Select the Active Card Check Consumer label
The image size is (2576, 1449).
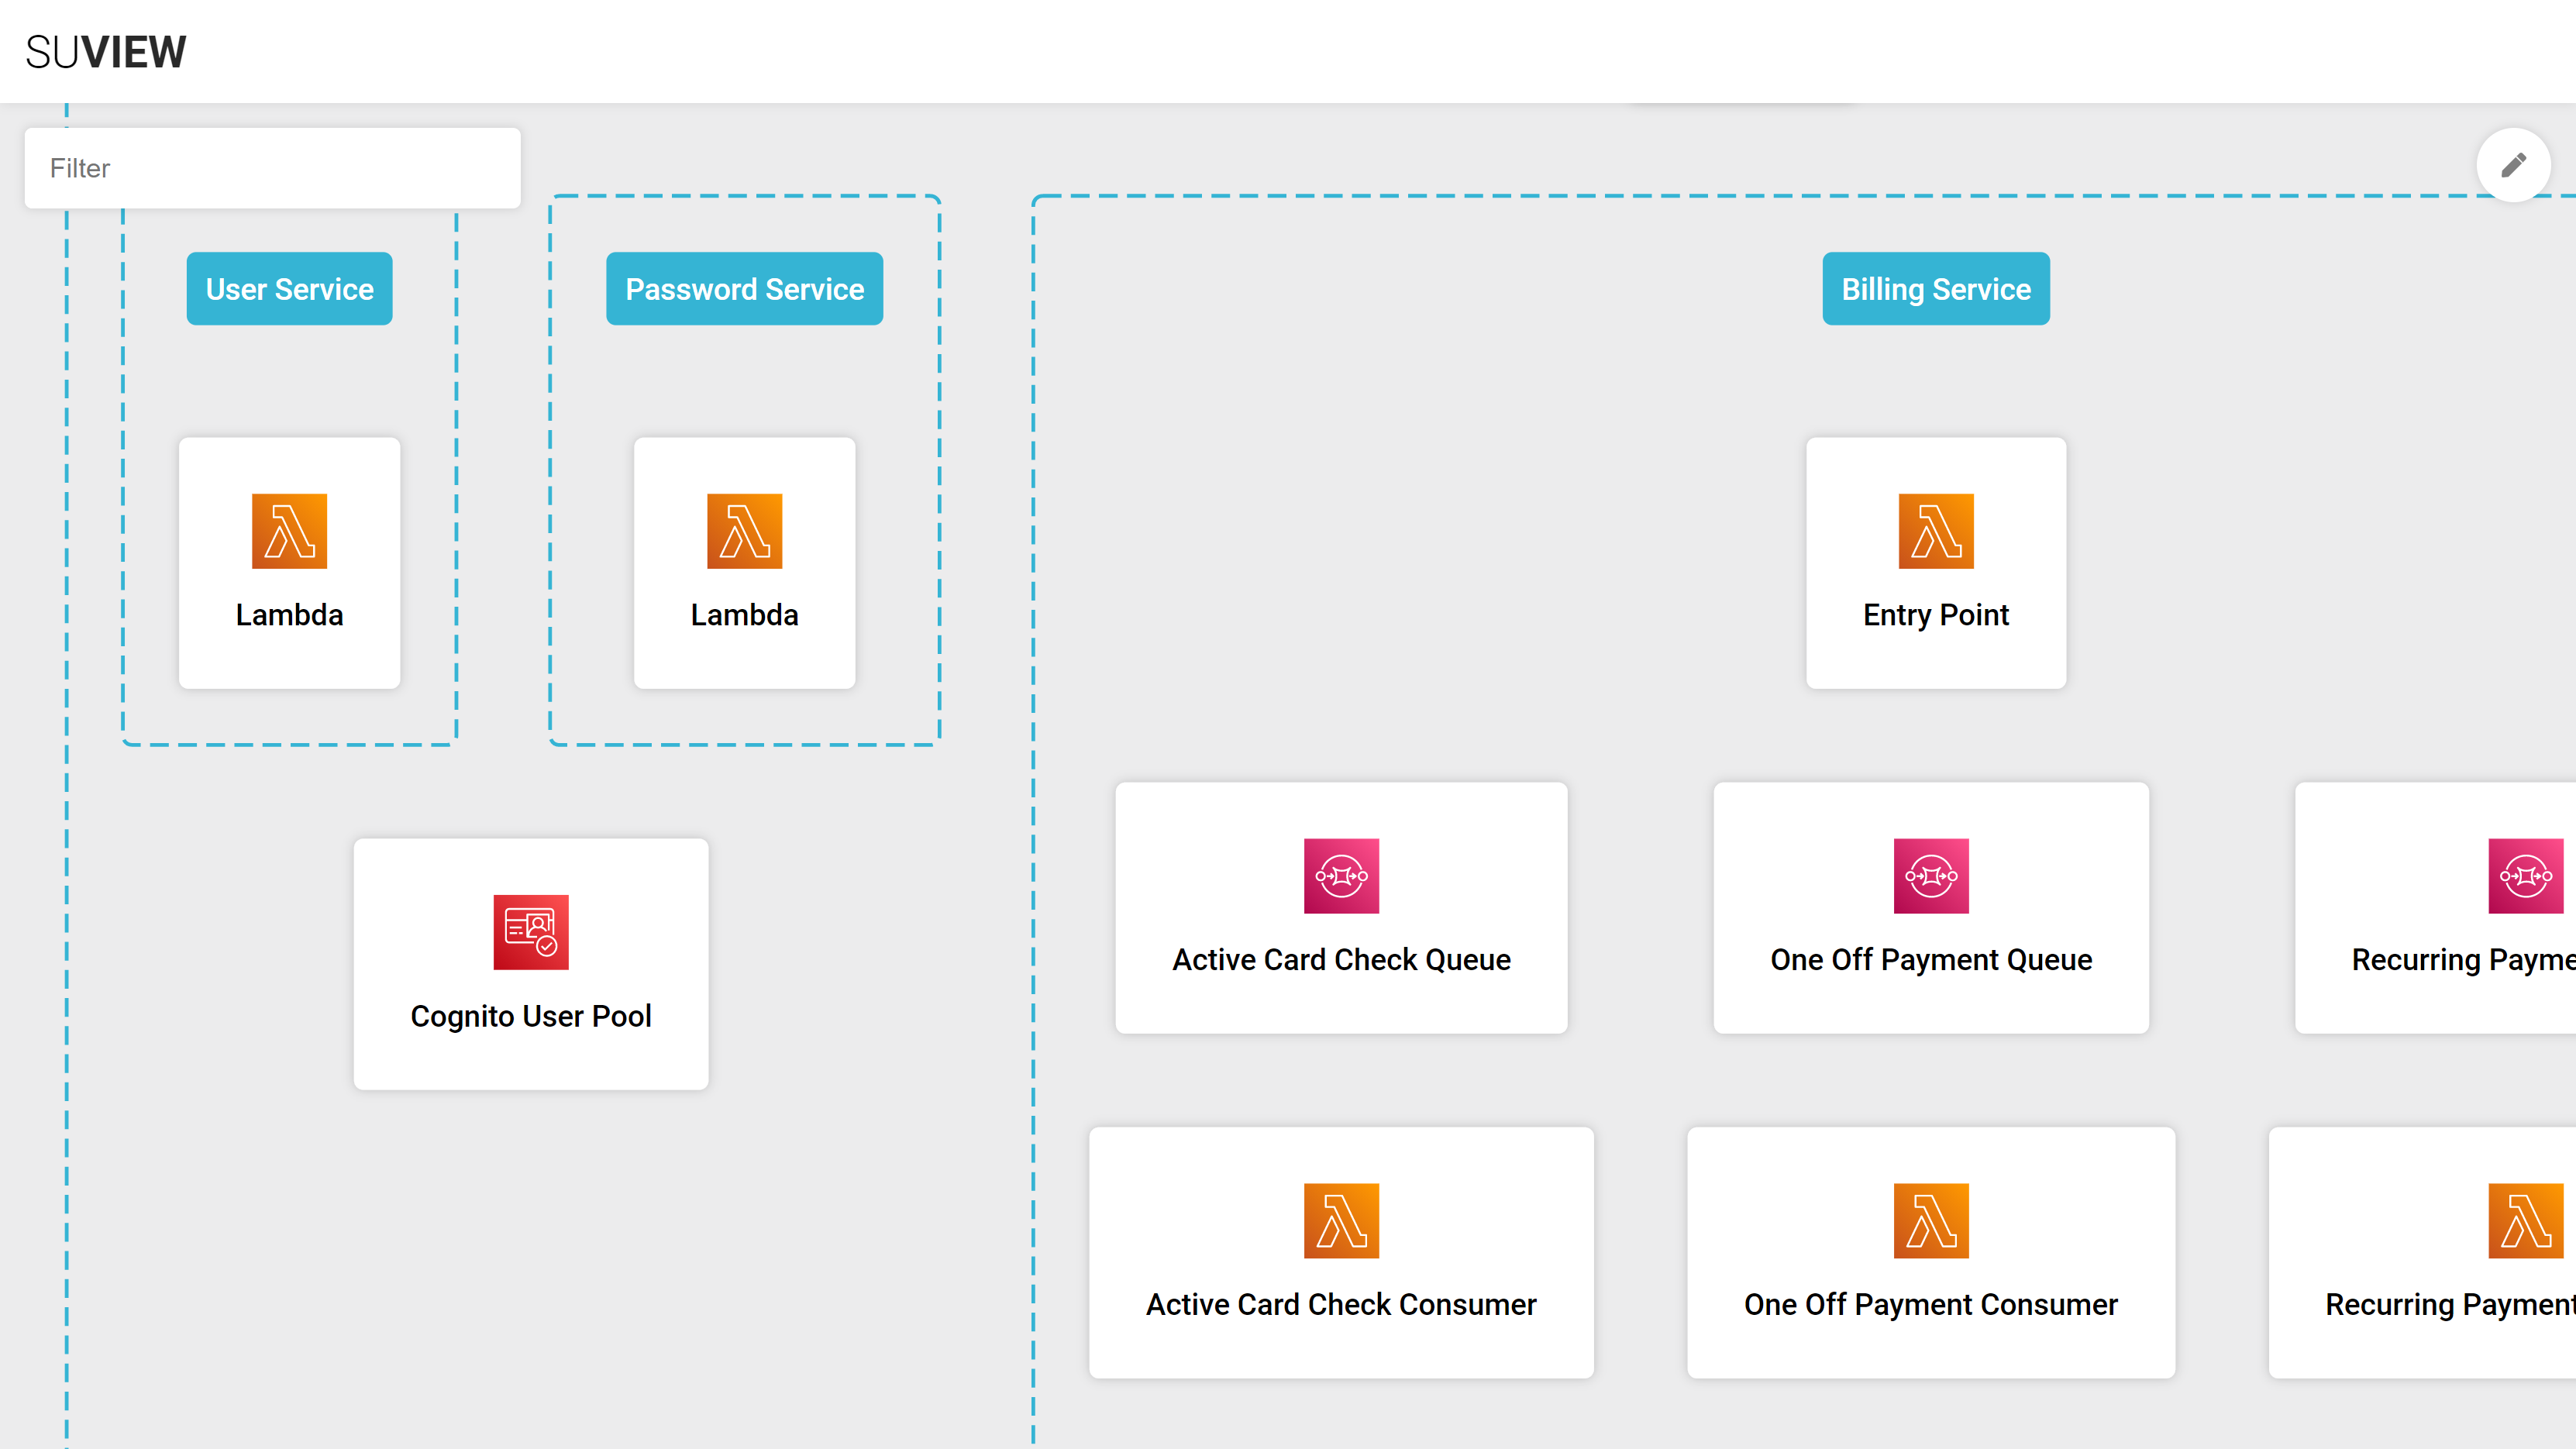pos(1341,1305)
